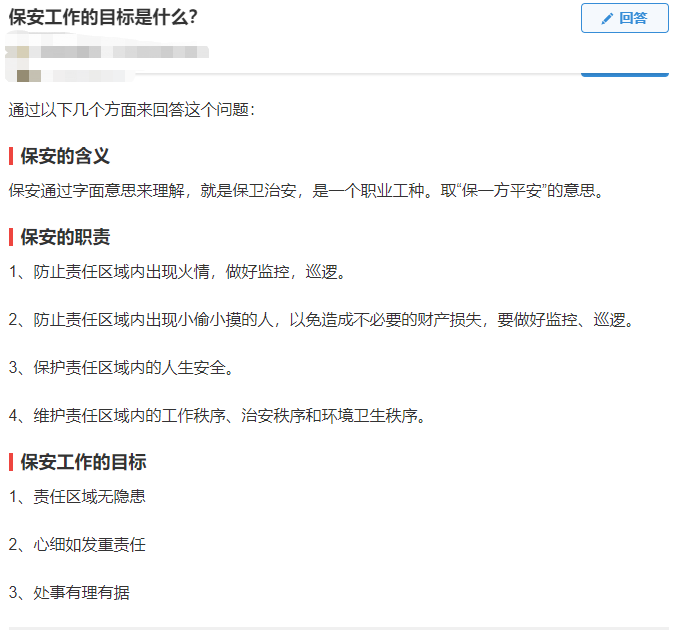Click the line 2、防止责任区域内出现小偷小摸的人
This screenshot has width=673, height=630.
[x=321, y=320]
